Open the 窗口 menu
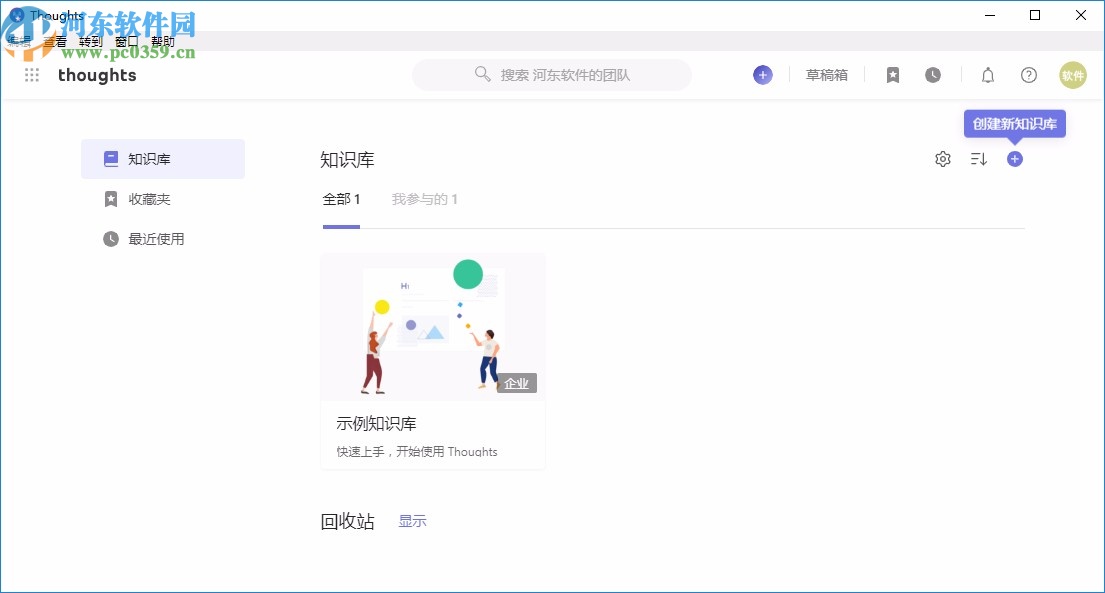1105x593 pixels. click(125, 41)
